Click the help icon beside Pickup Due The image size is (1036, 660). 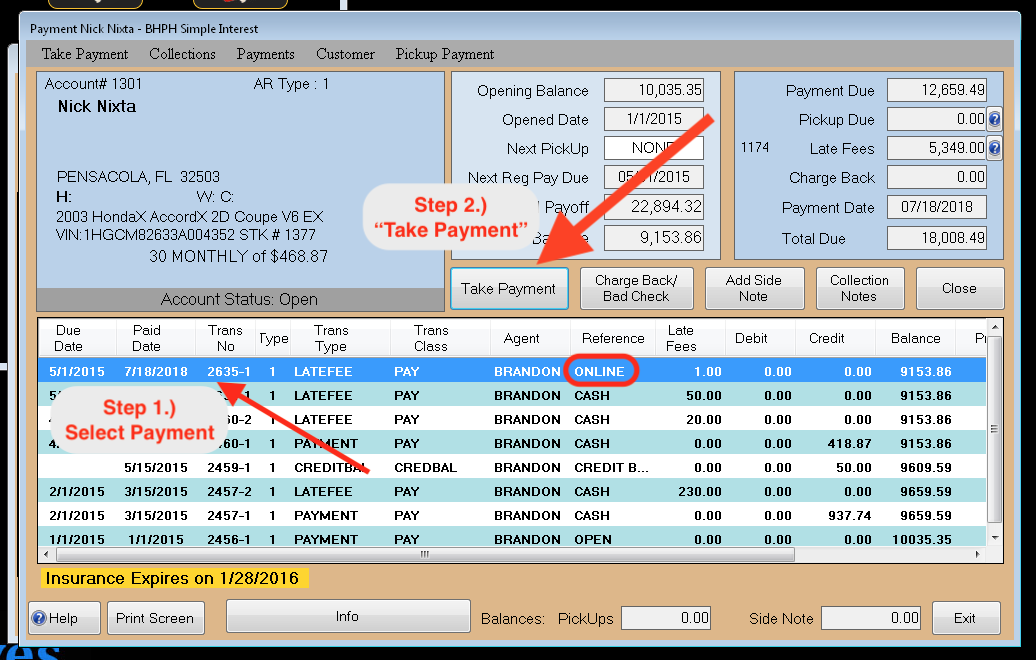(994, 120)
